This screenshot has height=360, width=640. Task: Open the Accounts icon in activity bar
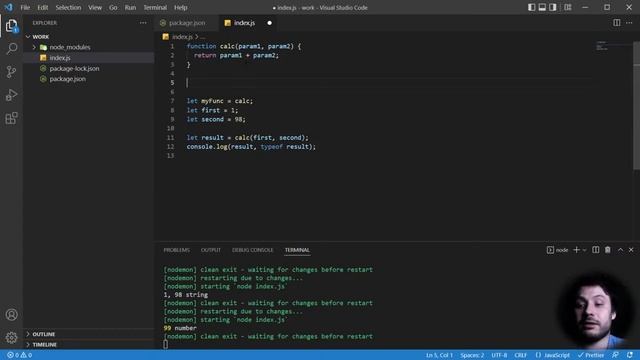(11, 315)
